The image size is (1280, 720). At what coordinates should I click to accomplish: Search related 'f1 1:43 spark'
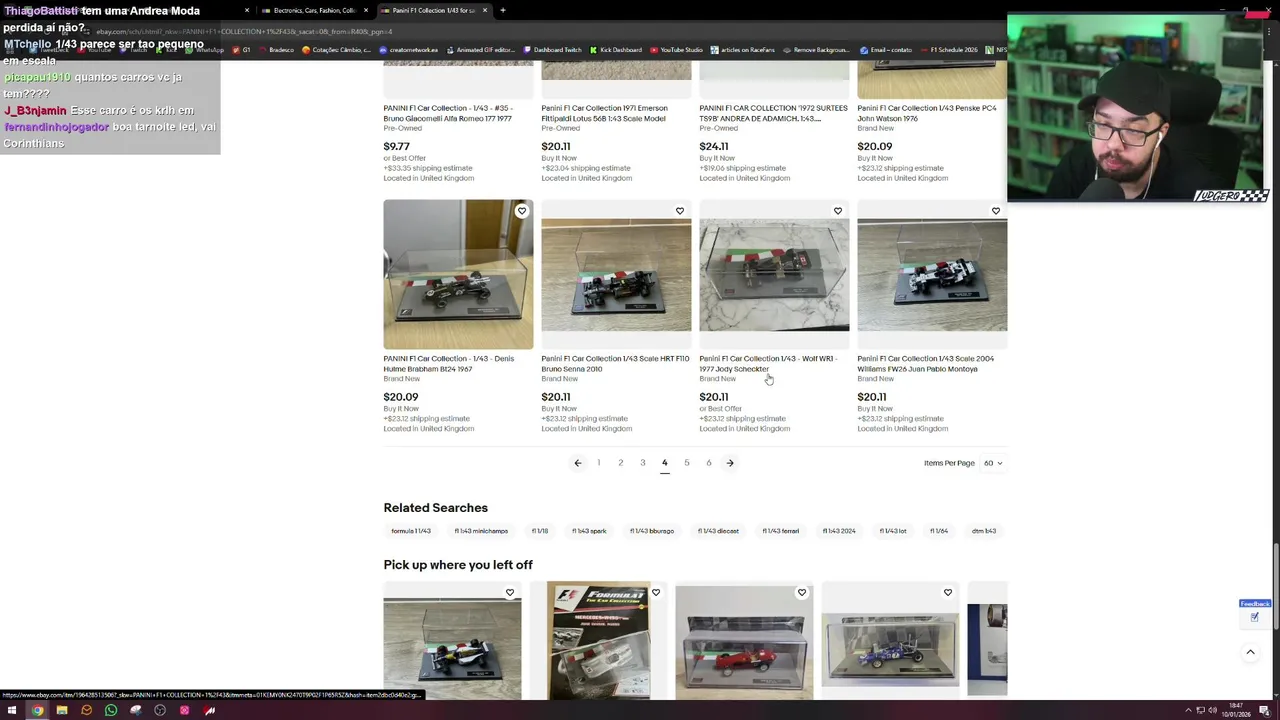589,531
